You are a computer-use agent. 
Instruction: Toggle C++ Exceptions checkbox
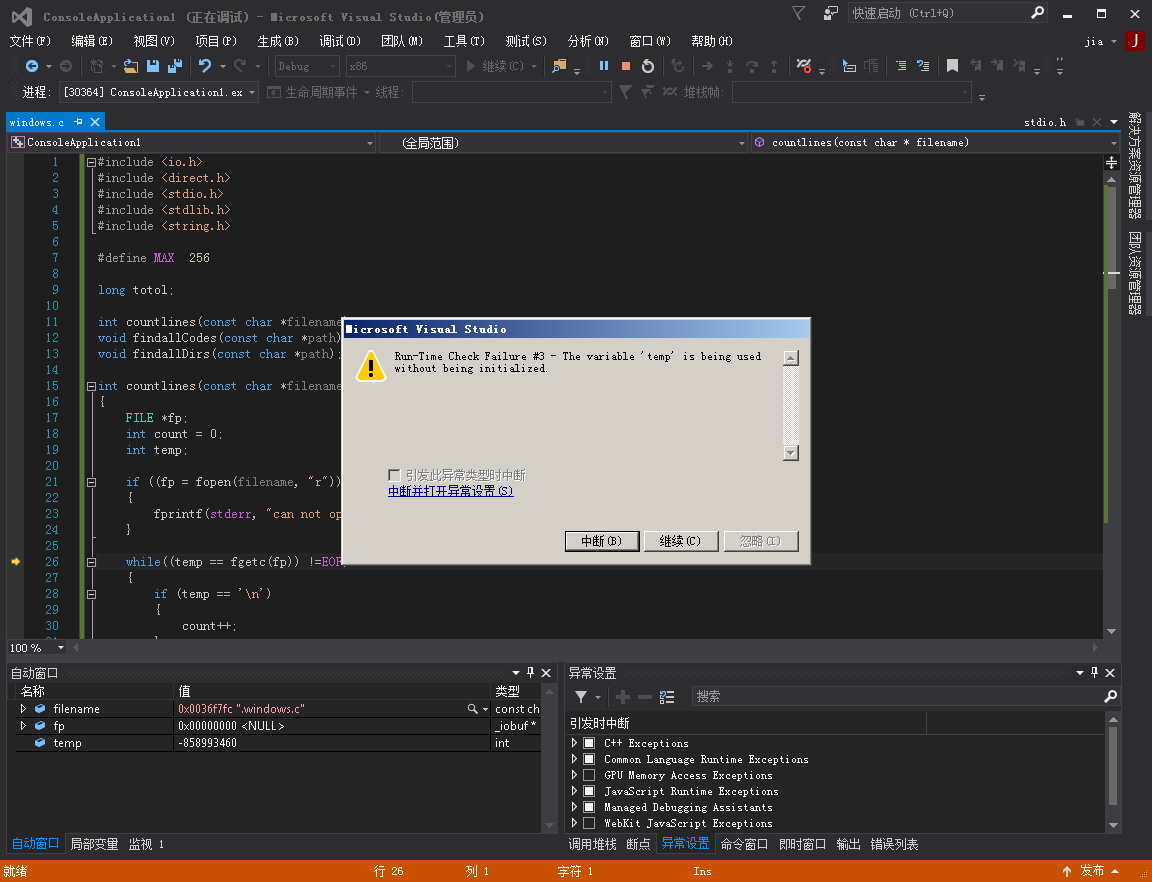pos(588,743)
